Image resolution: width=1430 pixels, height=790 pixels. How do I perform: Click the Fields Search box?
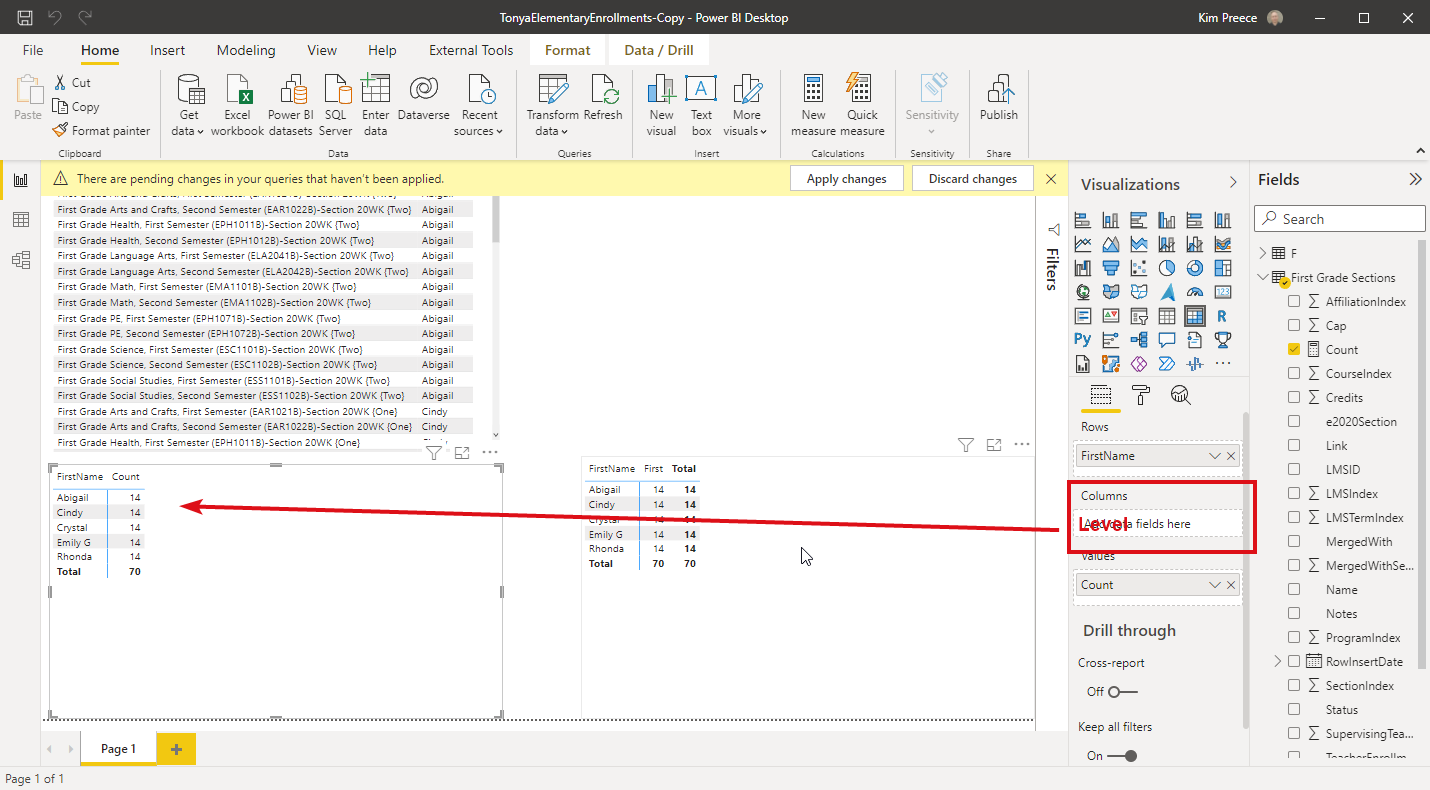(x=1340, y=219)
